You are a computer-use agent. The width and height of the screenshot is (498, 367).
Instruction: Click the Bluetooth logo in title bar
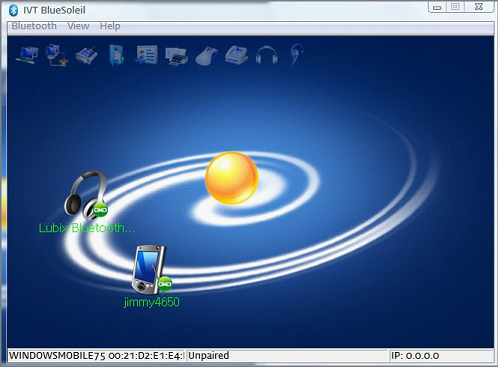tap(14, 10)
